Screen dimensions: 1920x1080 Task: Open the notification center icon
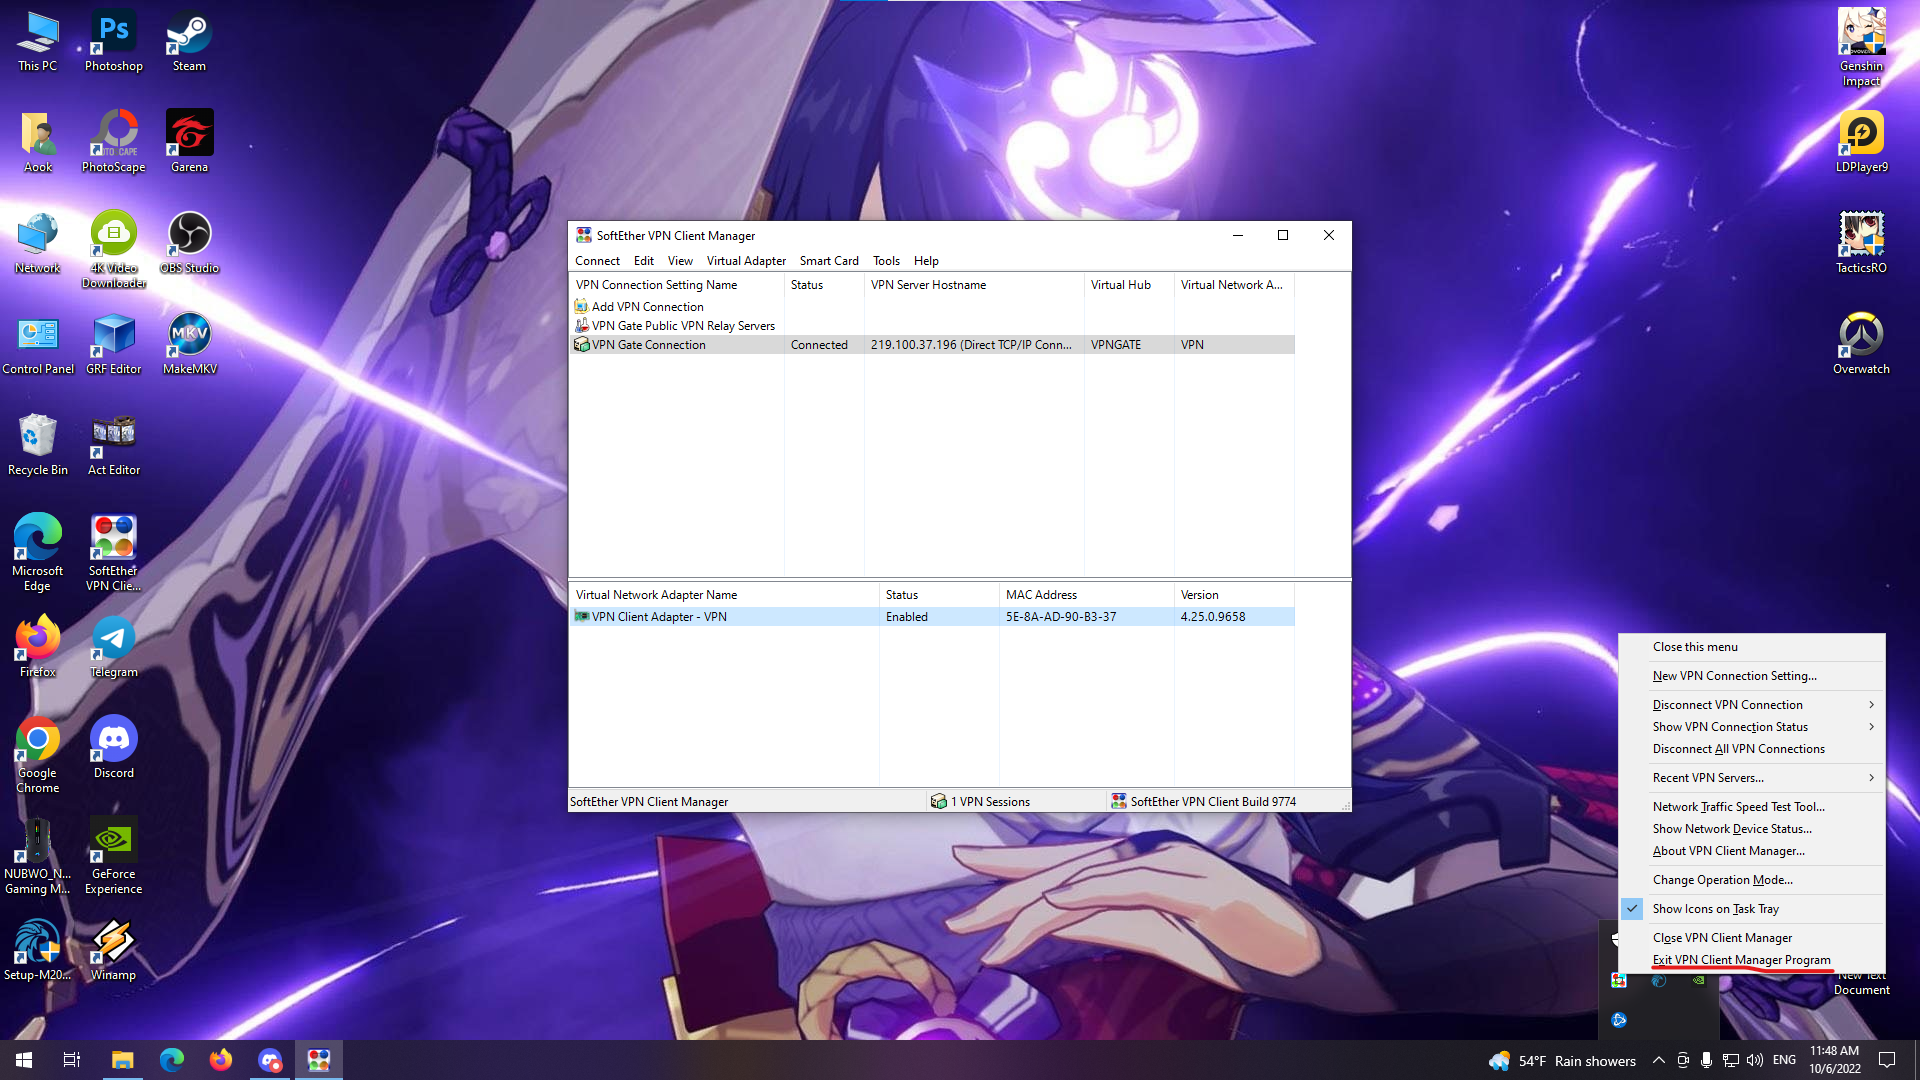point(1887,1060)
